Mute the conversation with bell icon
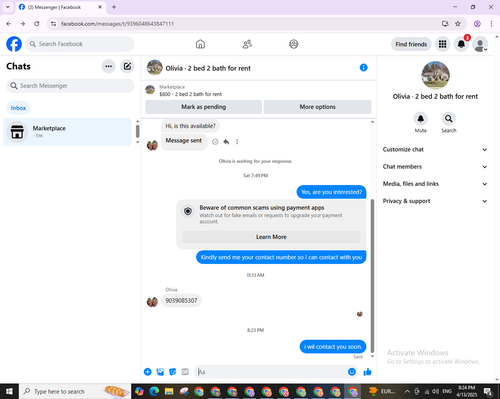The width and height of the screenshot is (500, 399). click(421, 119)
